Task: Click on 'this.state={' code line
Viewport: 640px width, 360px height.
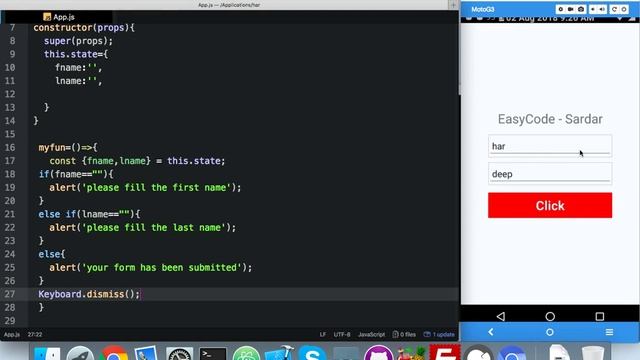Action: 76,54
